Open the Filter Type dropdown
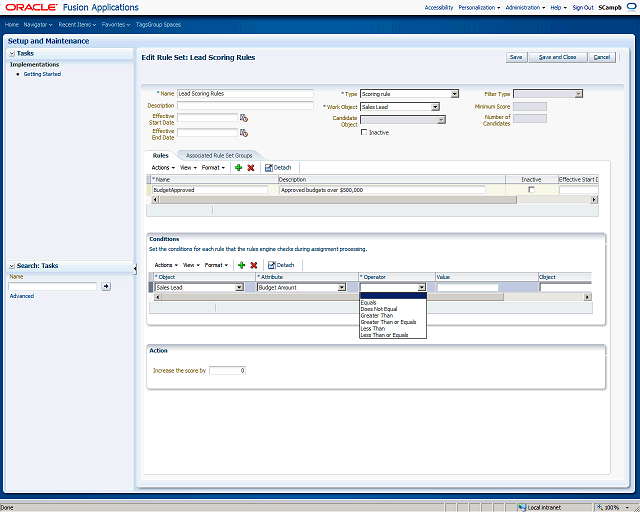 tap(578, 94)
